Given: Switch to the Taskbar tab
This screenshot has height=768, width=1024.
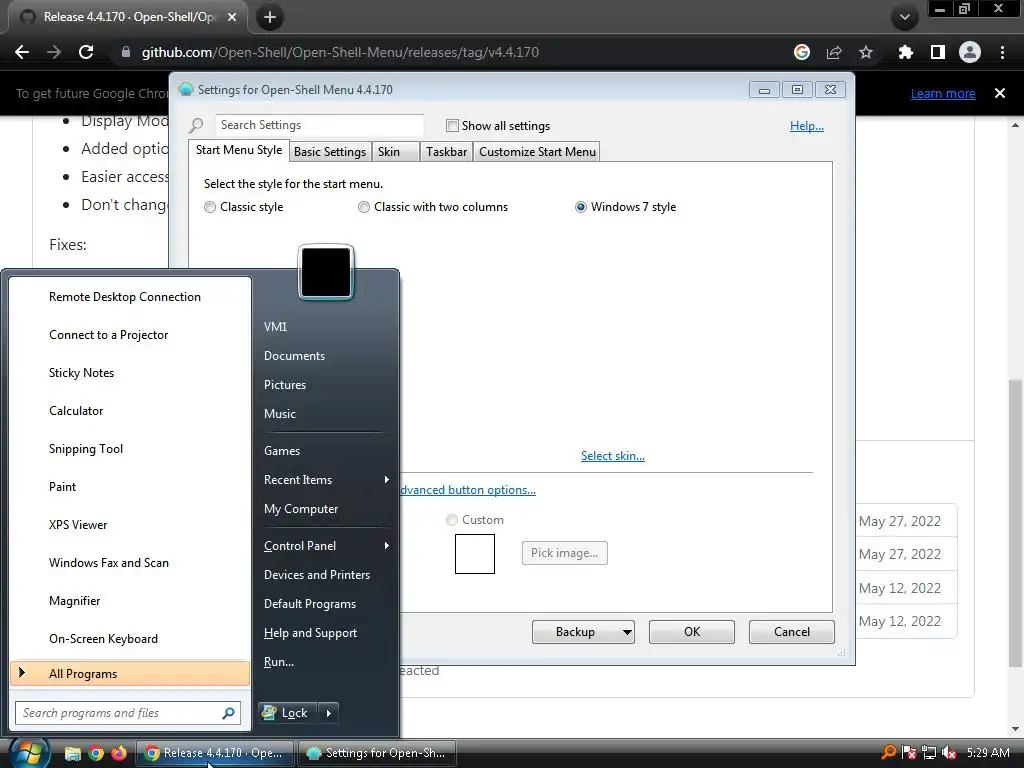Looking at the screenshot, I should 447,152.
